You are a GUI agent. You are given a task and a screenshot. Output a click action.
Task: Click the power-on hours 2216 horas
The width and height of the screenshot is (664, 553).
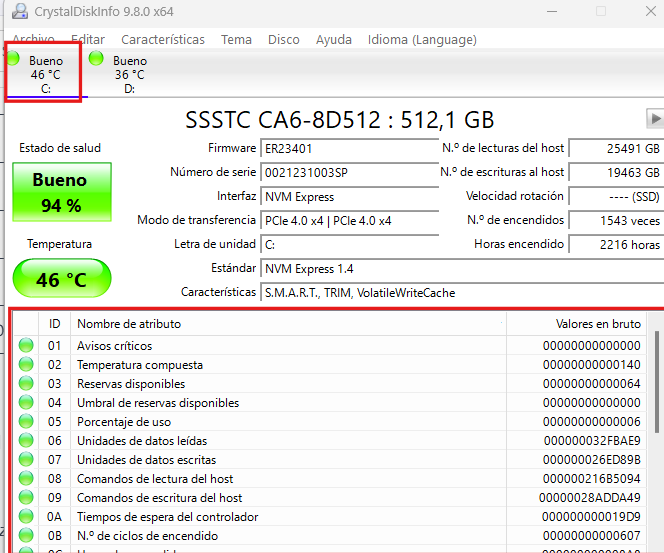(616, 245)
